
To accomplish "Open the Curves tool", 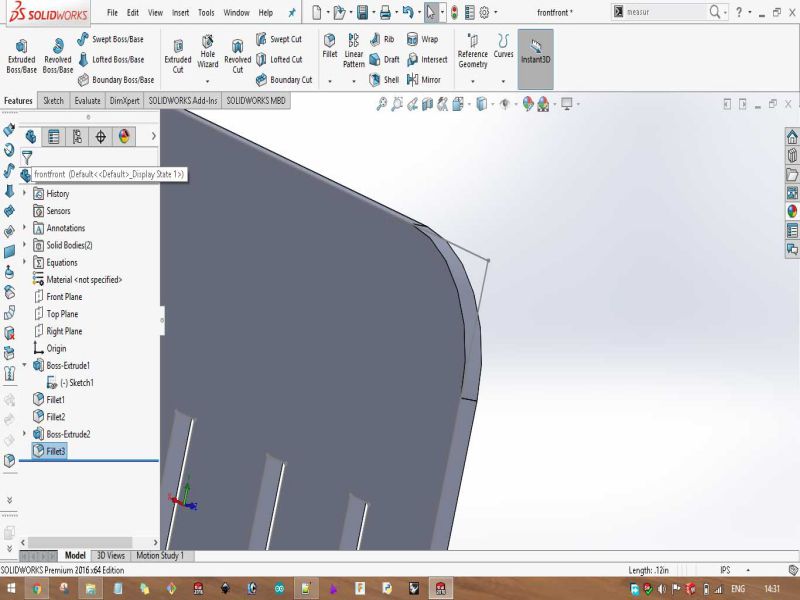I will pyautogui.click(x=503, y=46).
